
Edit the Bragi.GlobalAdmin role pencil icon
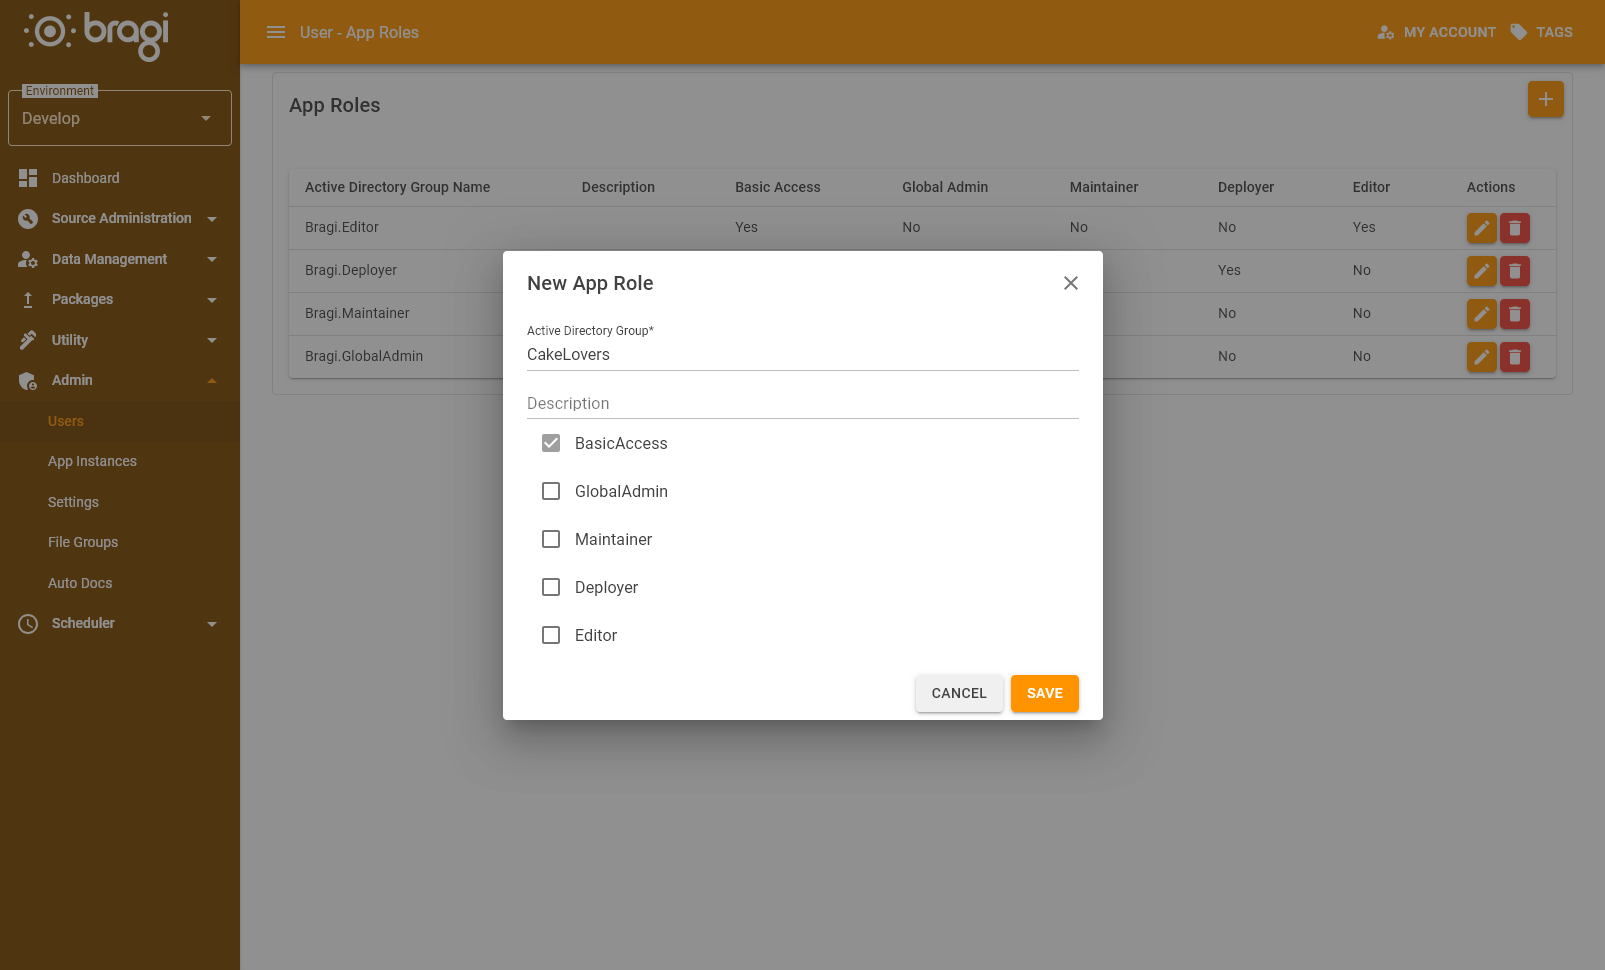pos(1481,357)
